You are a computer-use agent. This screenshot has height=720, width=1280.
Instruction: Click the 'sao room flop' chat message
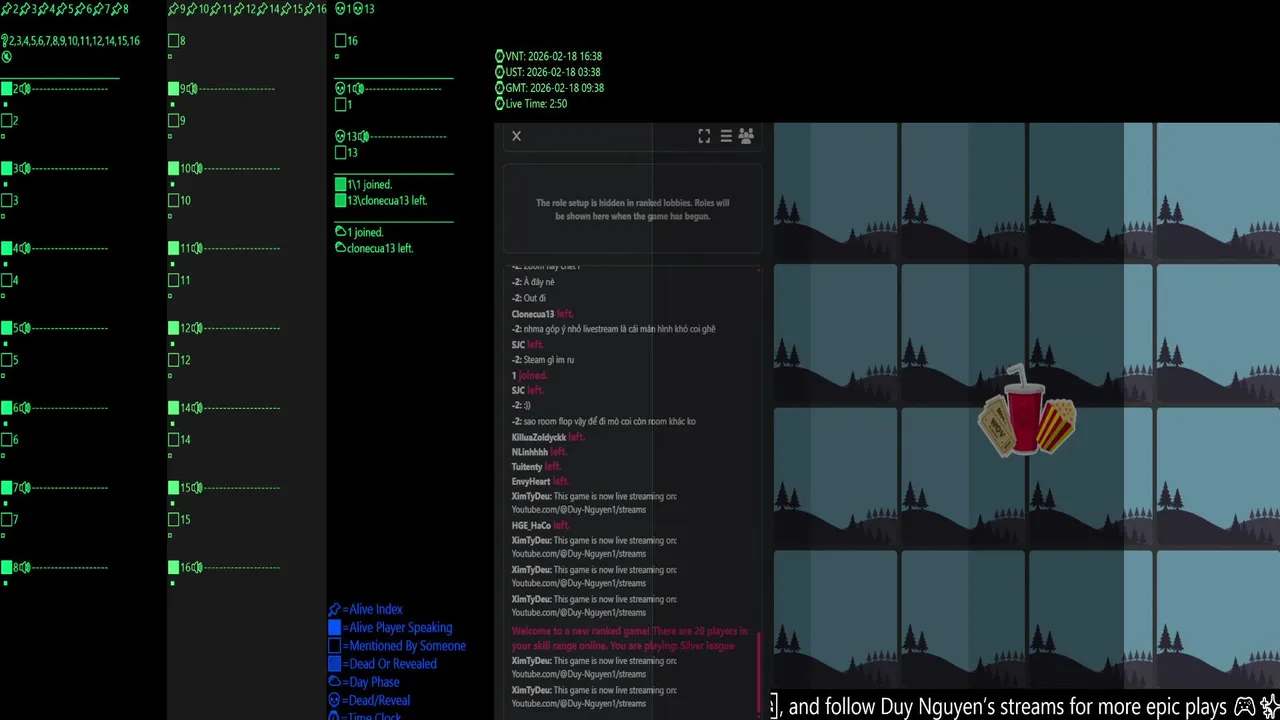pyautogui.click(x=603, y=421)
